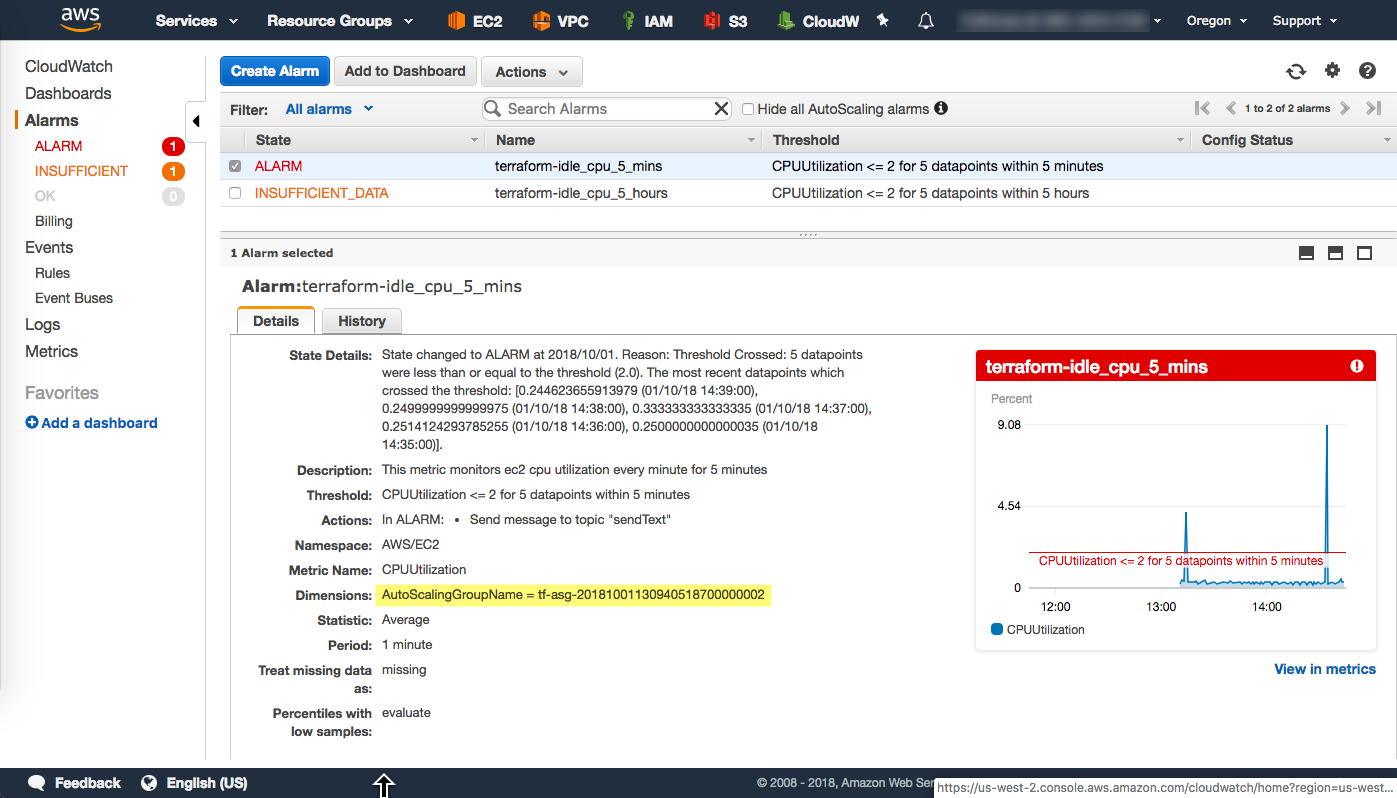1397x798 pixels.
Task: Open notifications bell icon
Action: 926,20
